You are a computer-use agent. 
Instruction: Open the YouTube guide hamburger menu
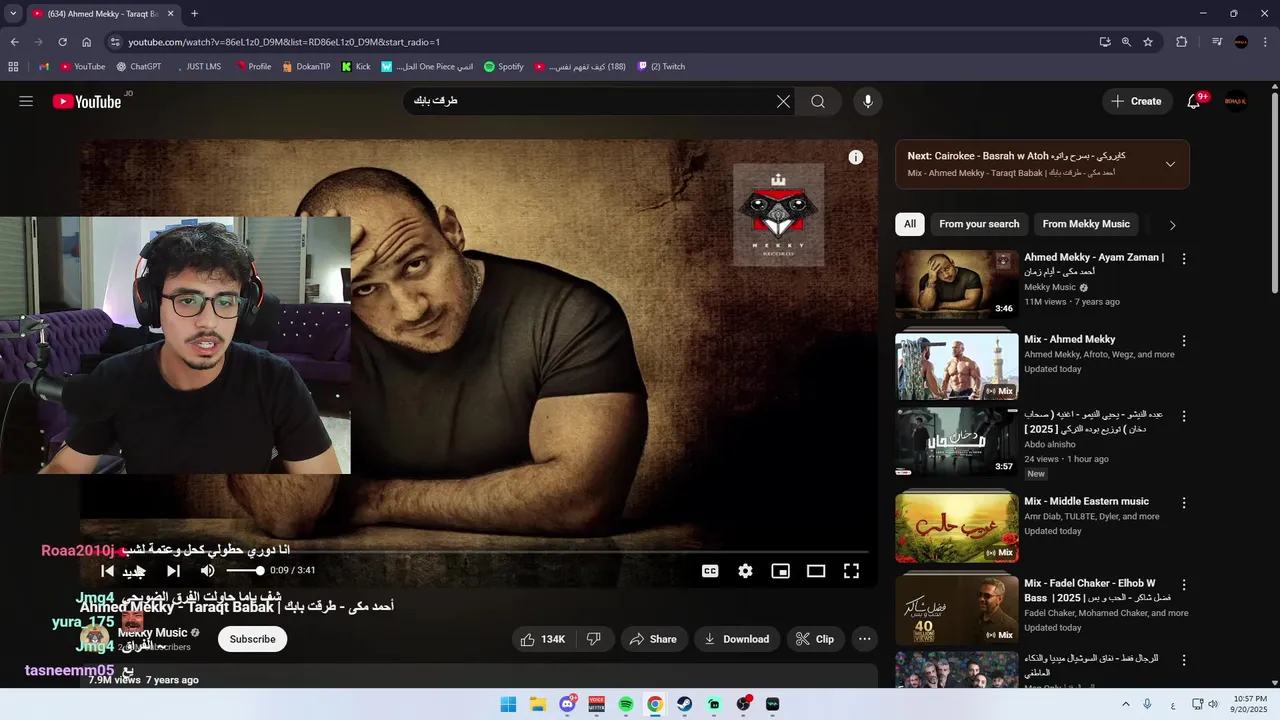(x=26, y=101)
